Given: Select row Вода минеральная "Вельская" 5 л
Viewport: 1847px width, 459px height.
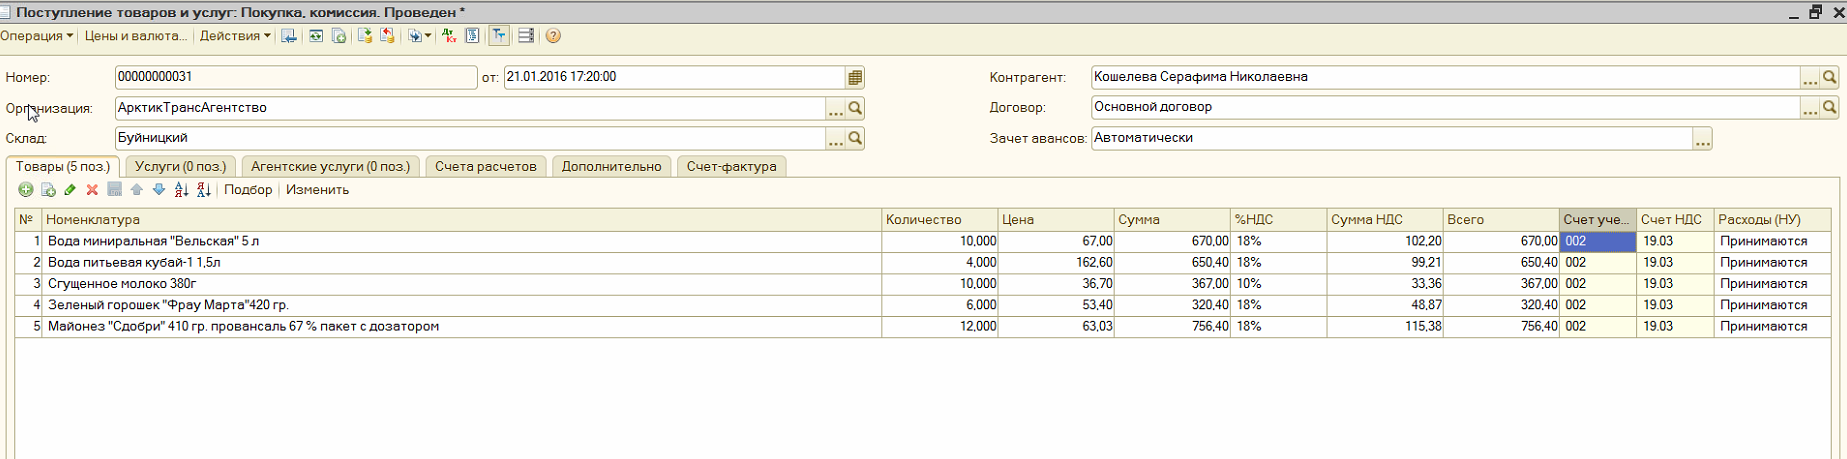Looking at the screenshot, I should pyautogui.click(x=922, y=241).
